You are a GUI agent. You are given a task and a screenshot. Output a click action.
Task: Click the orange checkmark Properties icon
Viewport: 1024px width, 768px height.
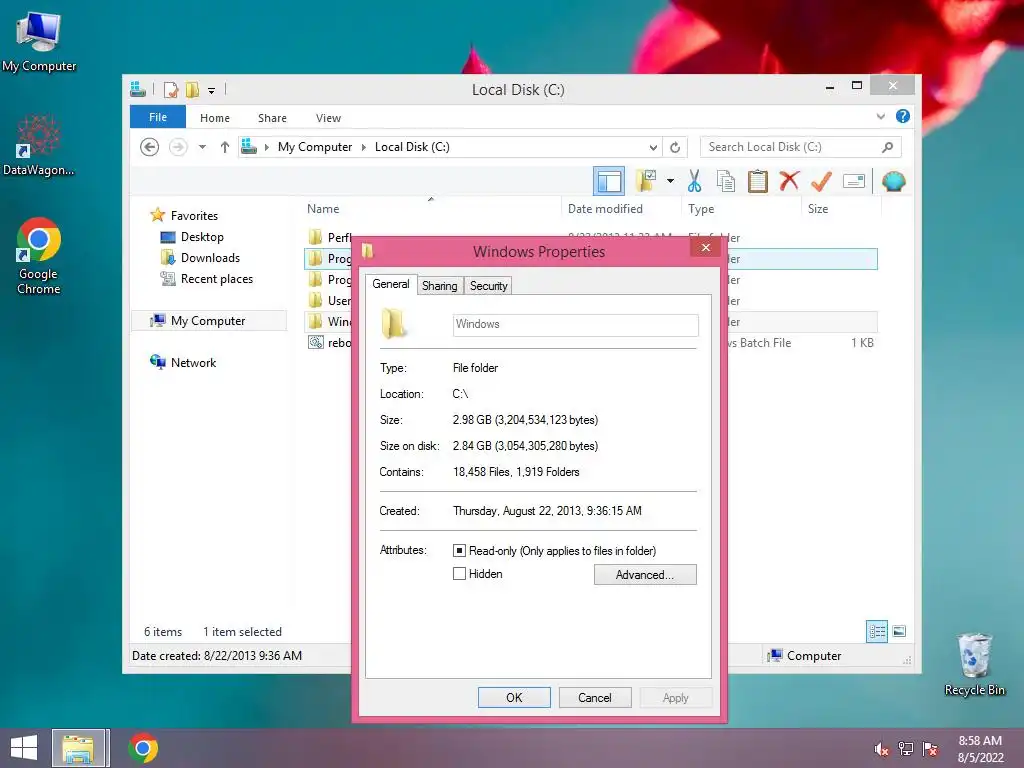(821, 181)
